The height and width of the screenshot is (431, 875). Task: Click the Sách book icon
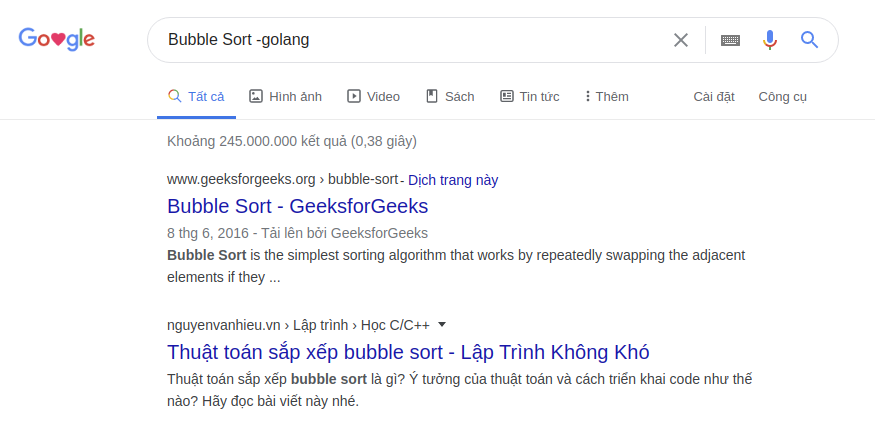pyautogui.click(x=432, y=96)
